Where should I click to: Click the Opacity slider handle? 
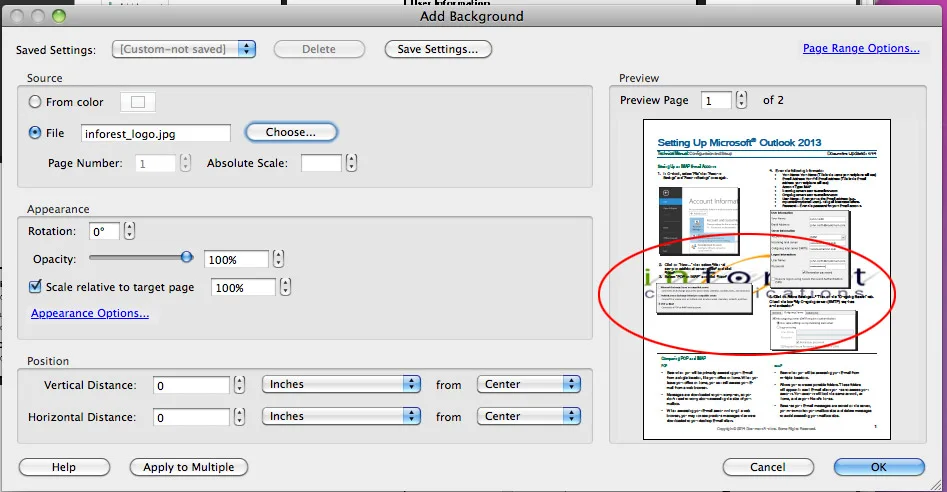click(x=187, y=257)
